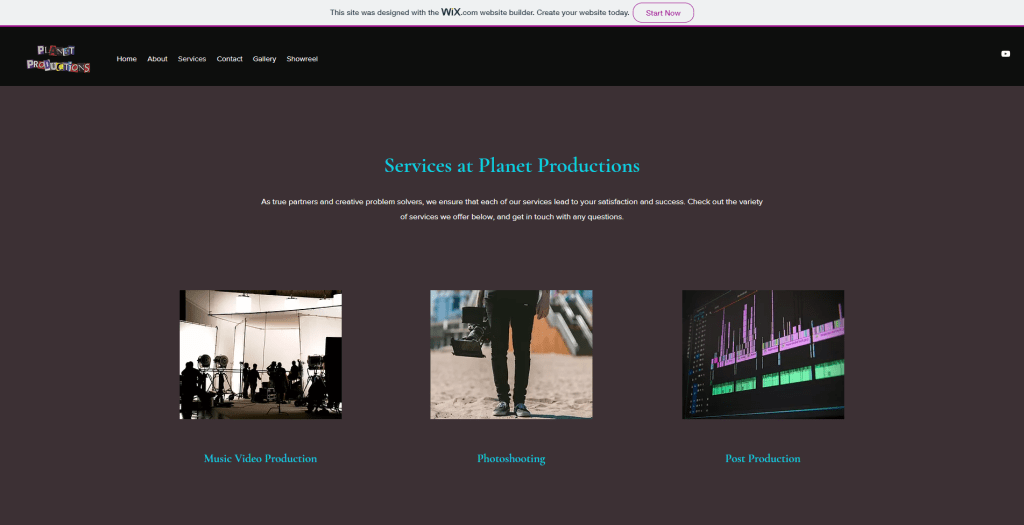Click the YouTube icon in the header

click(1005, 54)
